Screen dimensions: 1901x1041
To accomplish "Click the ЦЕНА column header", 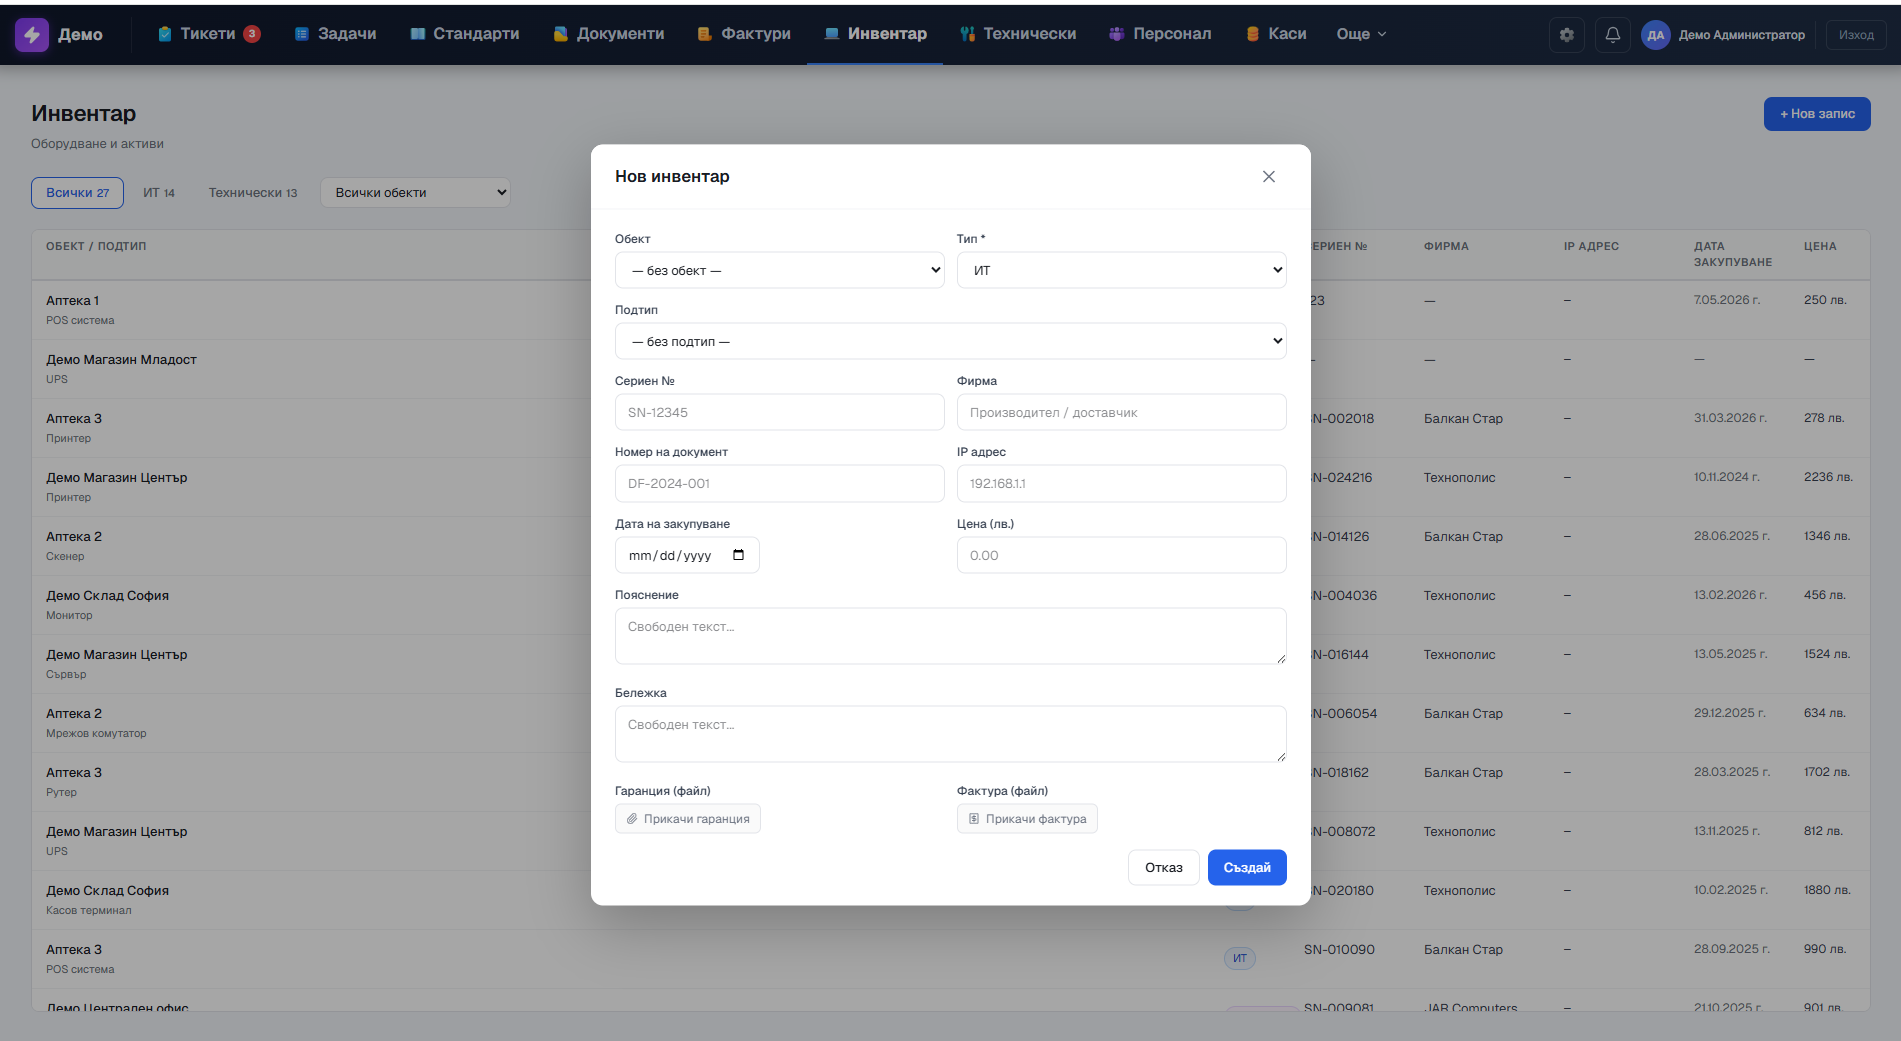I will (1820, 246).
